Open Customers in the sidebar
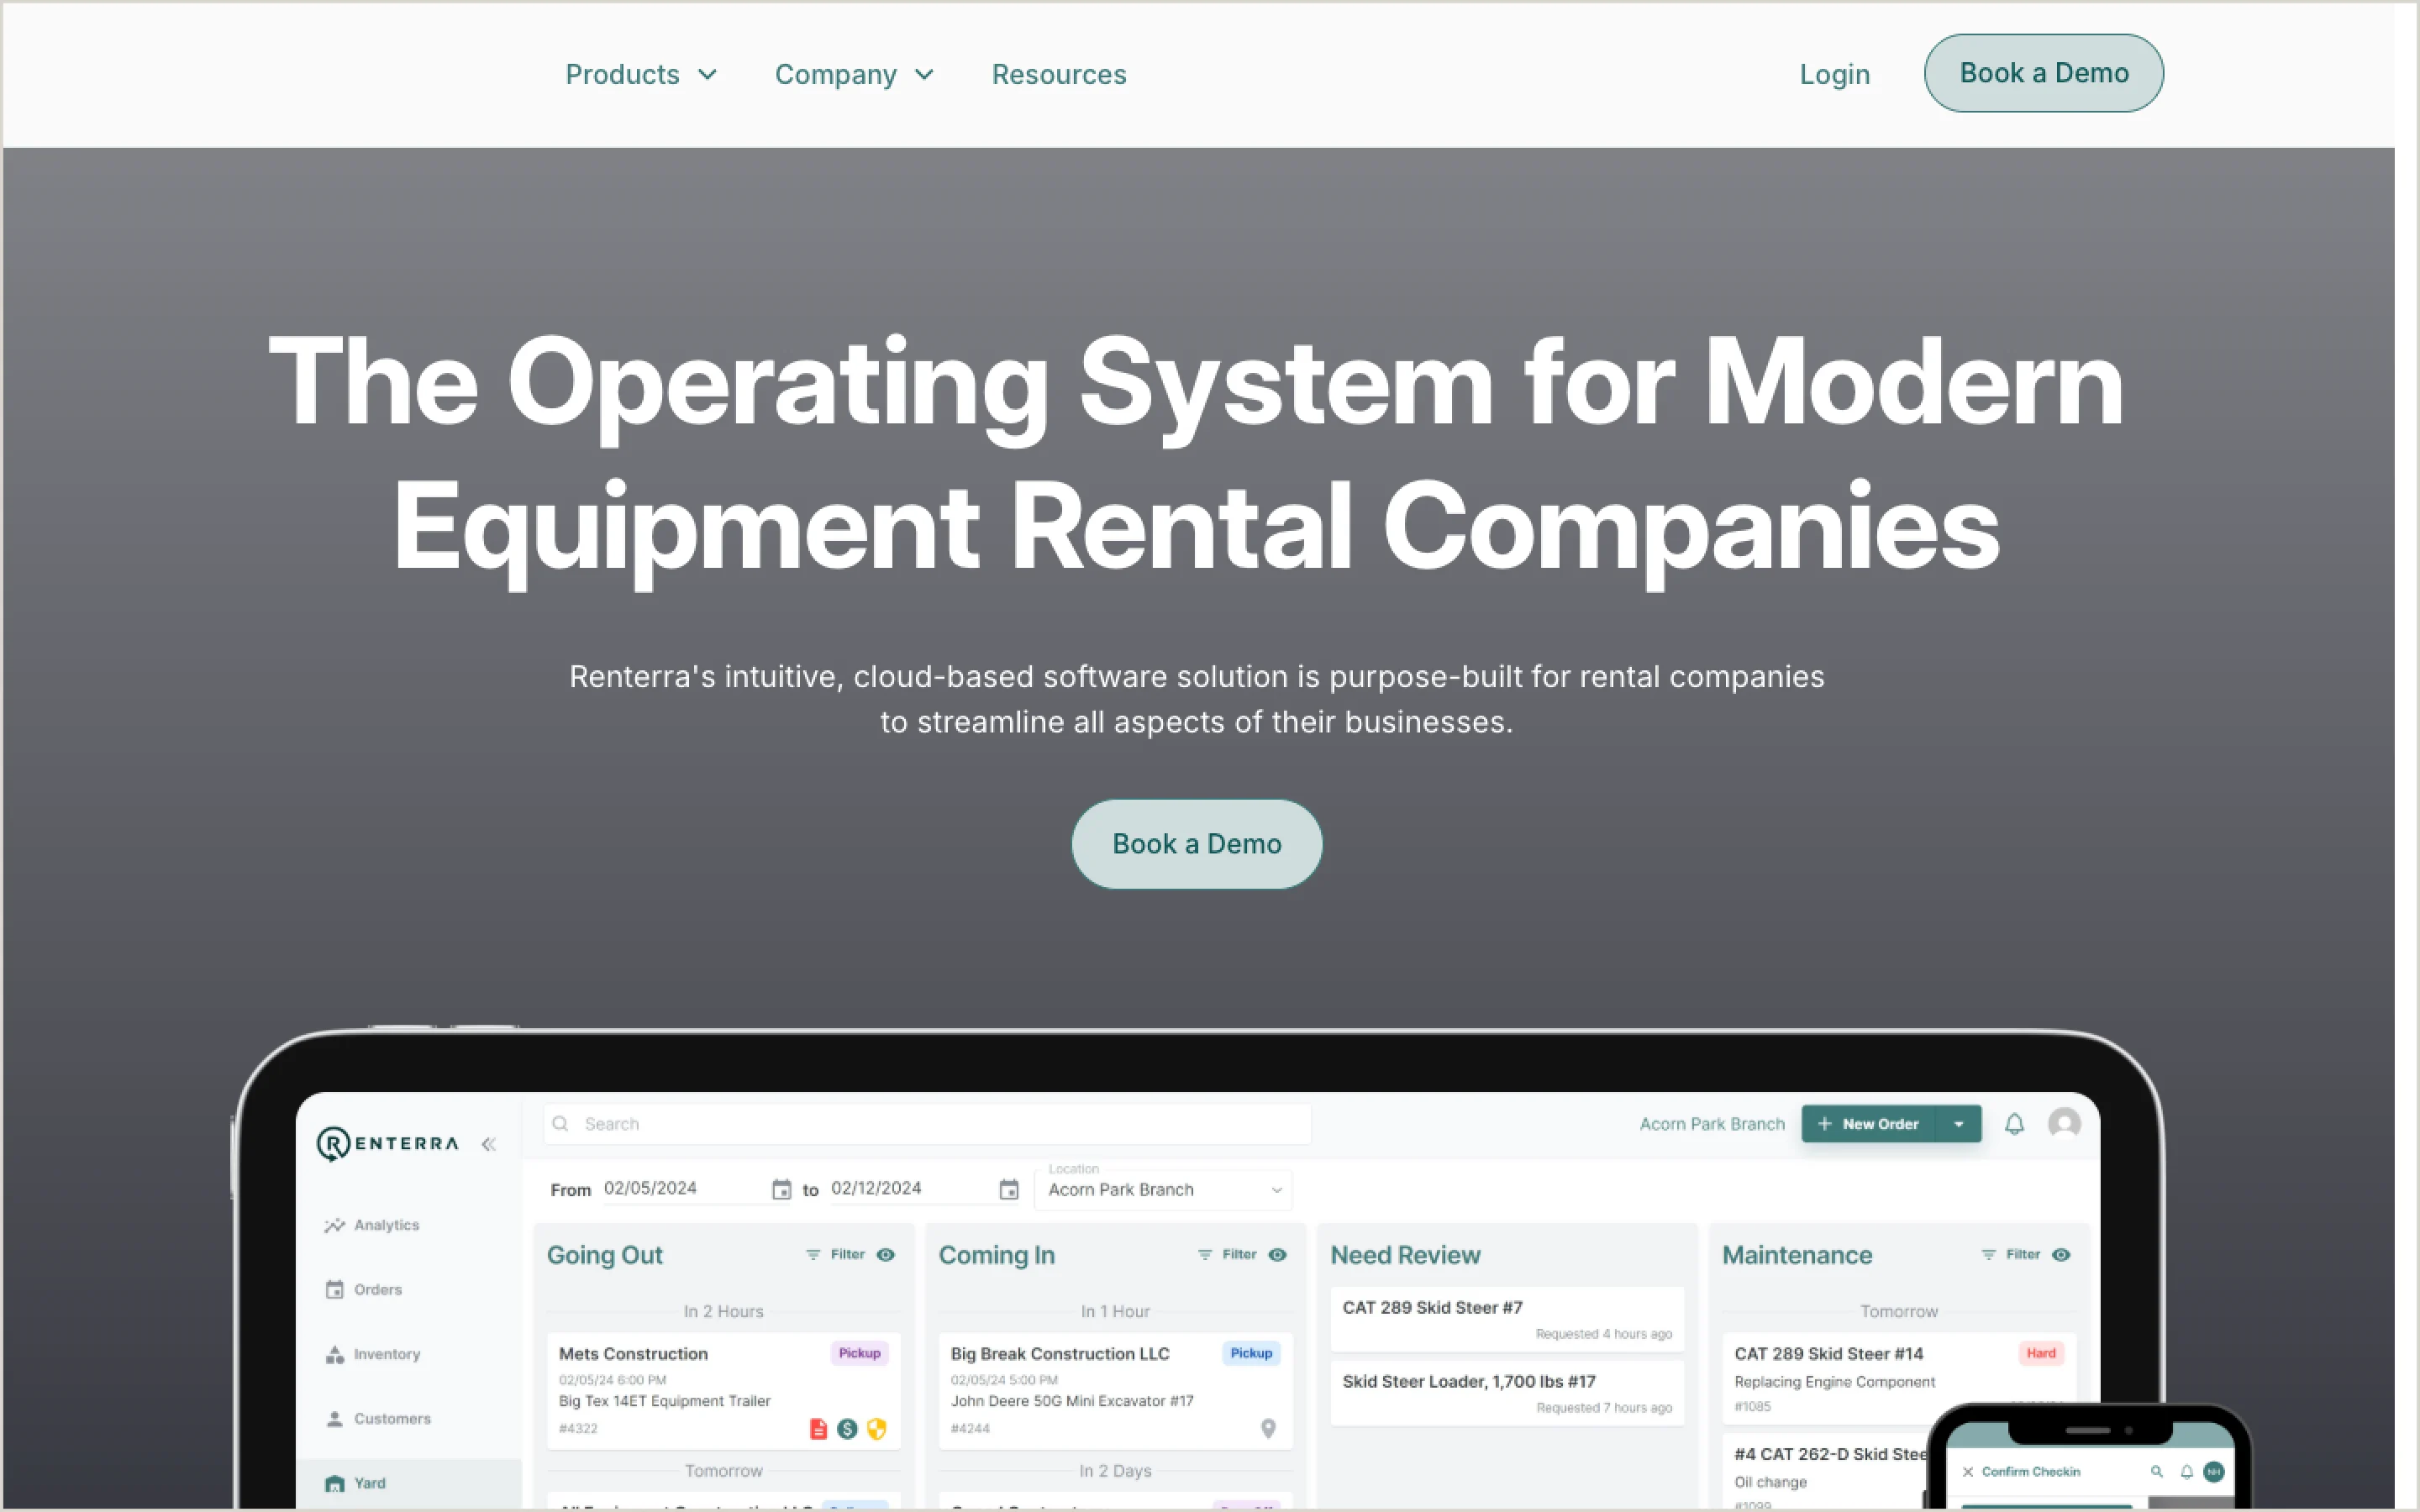 [378, 1419]
